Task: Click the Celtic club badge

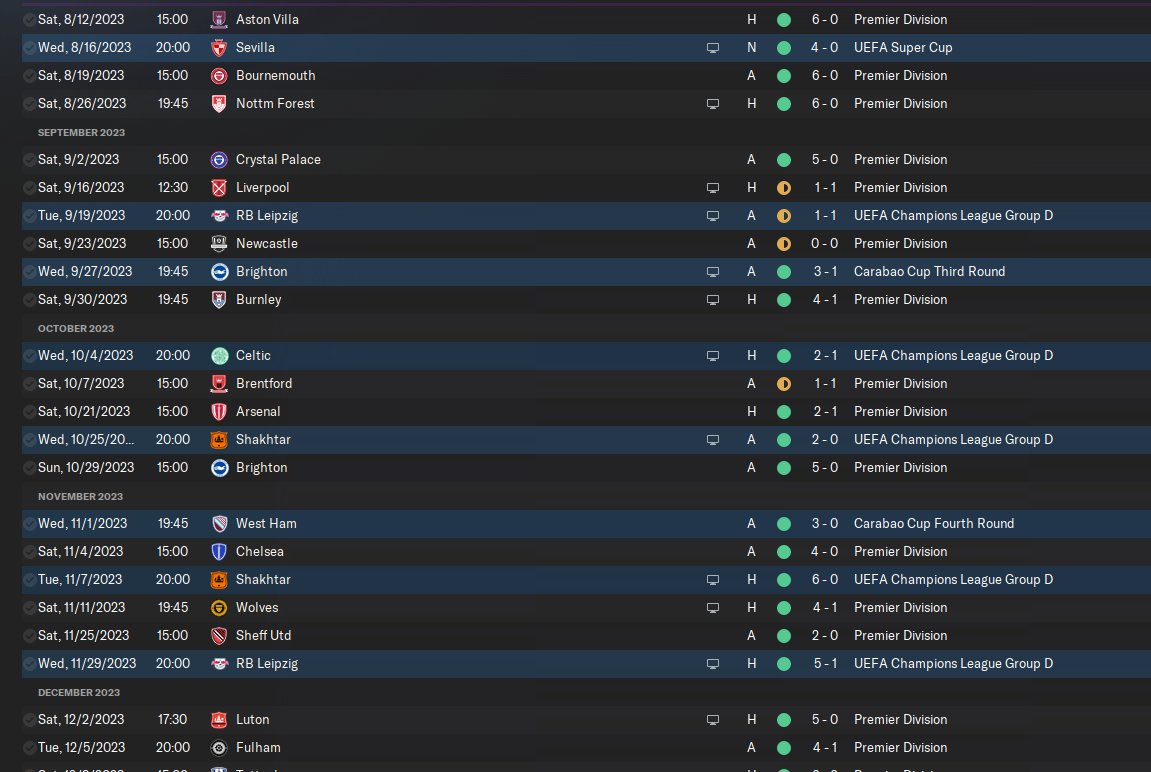Action: [x=220, y=355]
